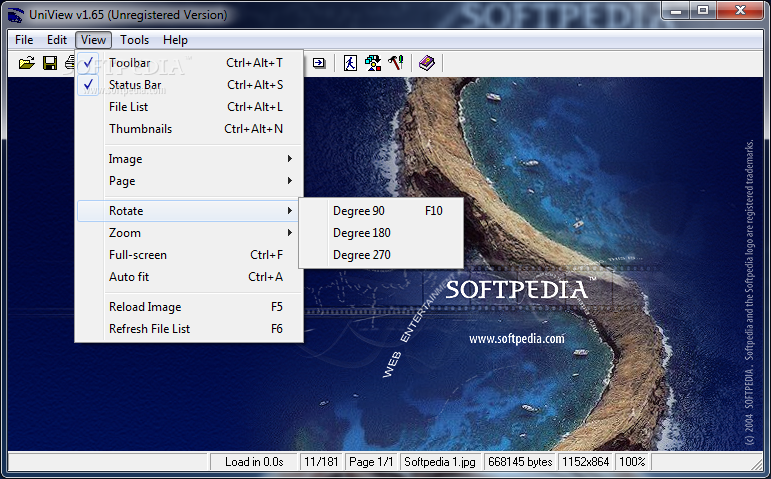Rotate image by Degree 270
Screen dimensions: 771x479
(381, 255)
